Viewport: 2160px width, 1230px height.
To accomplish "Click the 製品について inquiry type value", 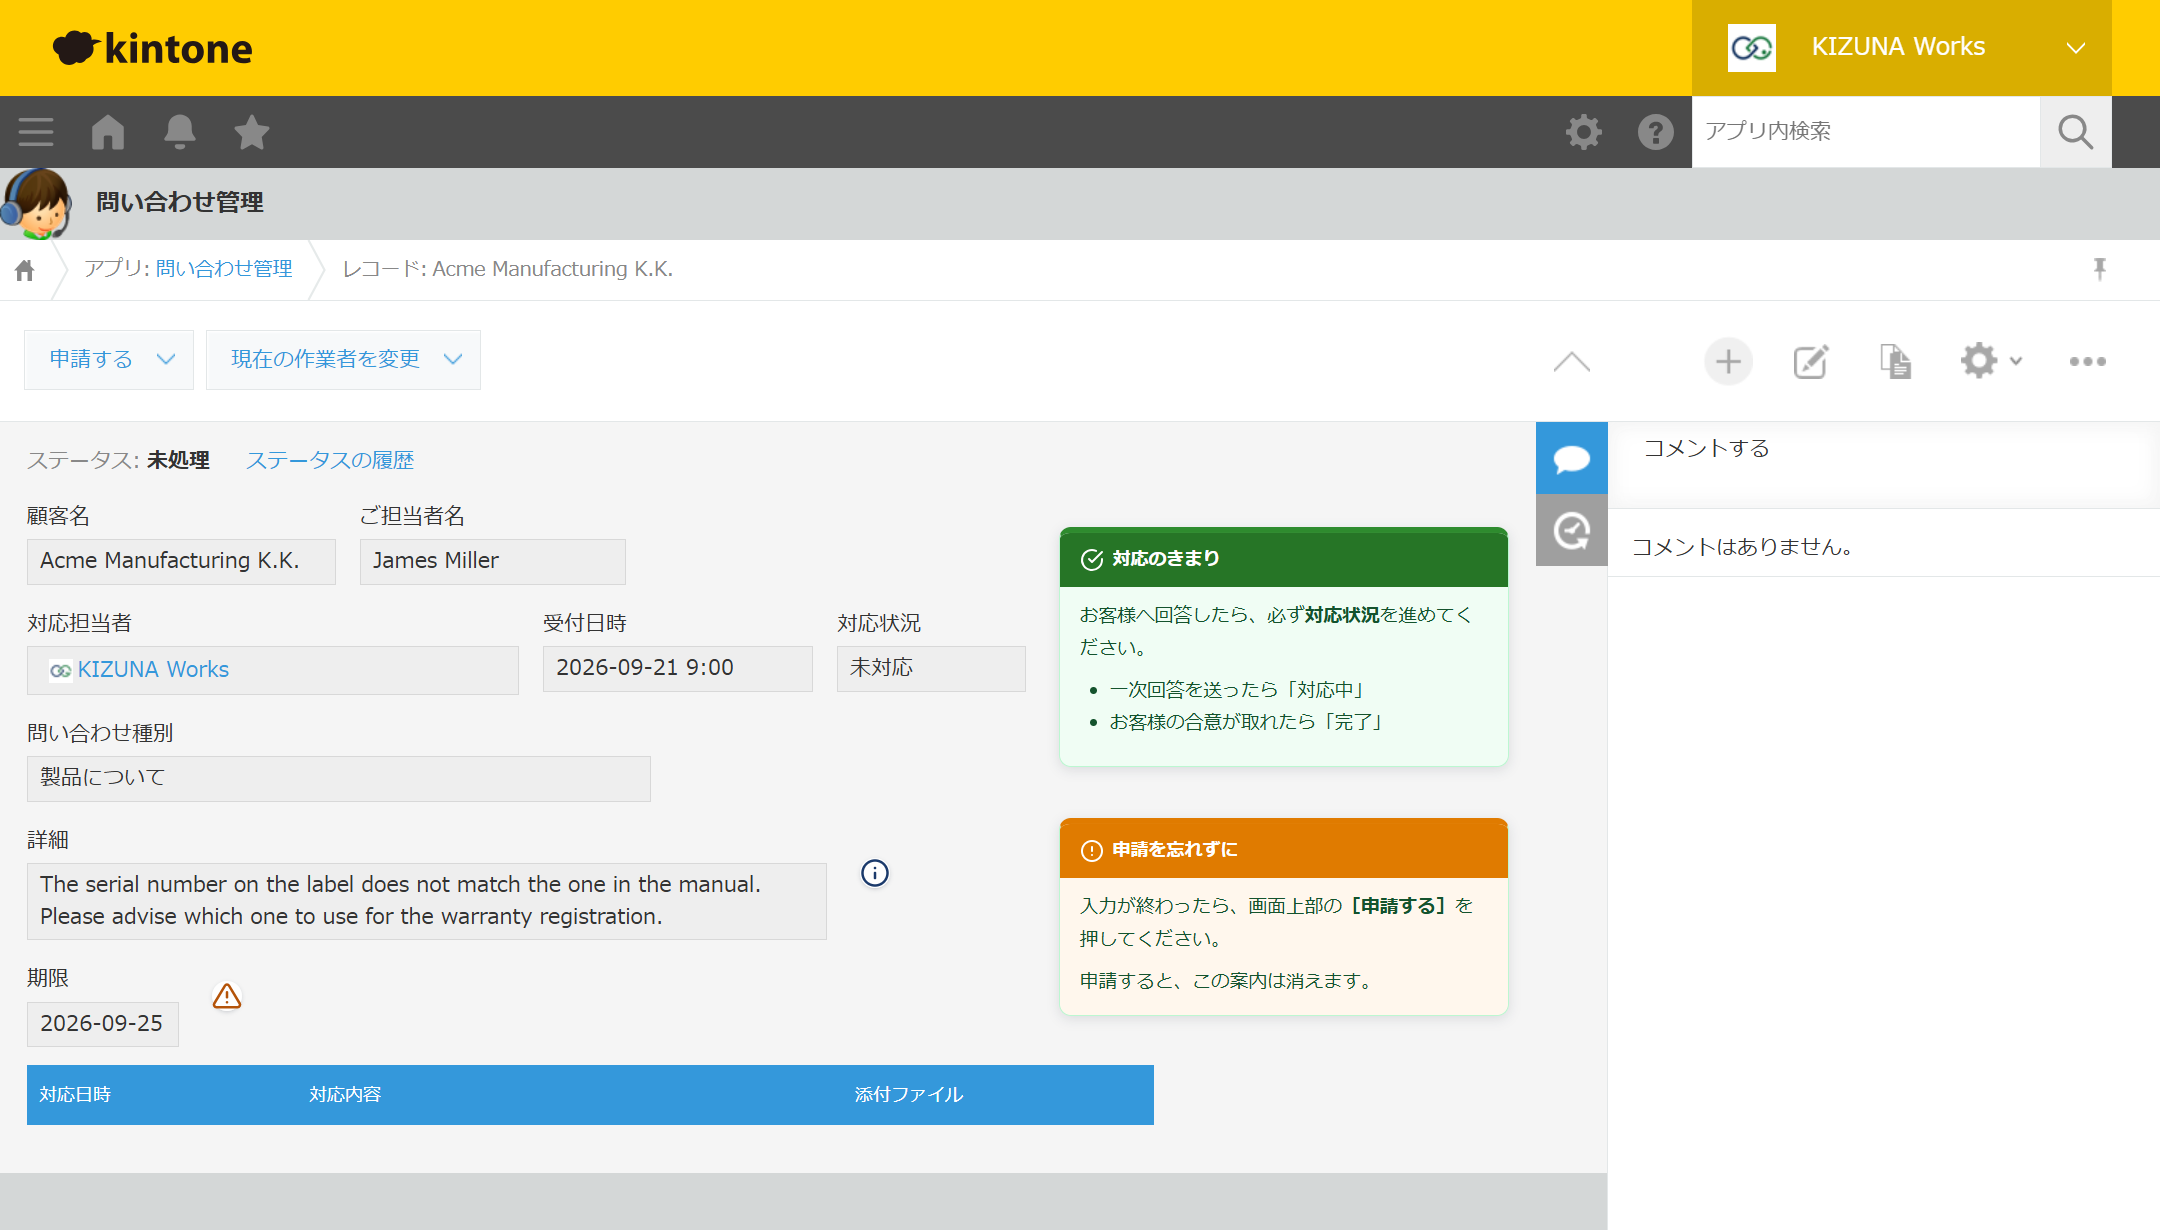I will [x=339, y=778].
